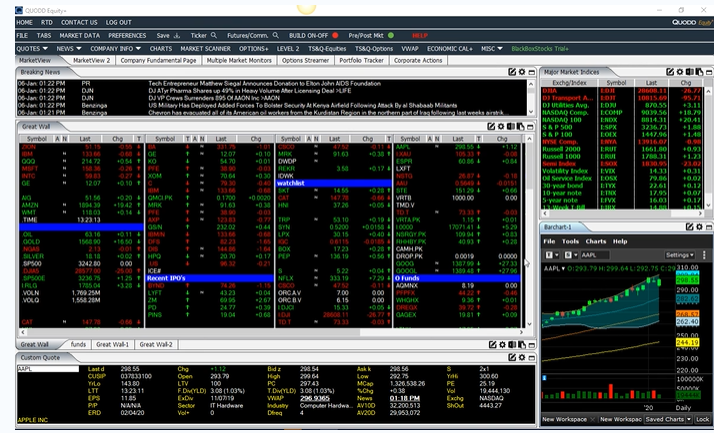This screenshot has height=433, width=714.
Task: Click the edit icon in Barchart-1 panel
Action: (689, 227)
